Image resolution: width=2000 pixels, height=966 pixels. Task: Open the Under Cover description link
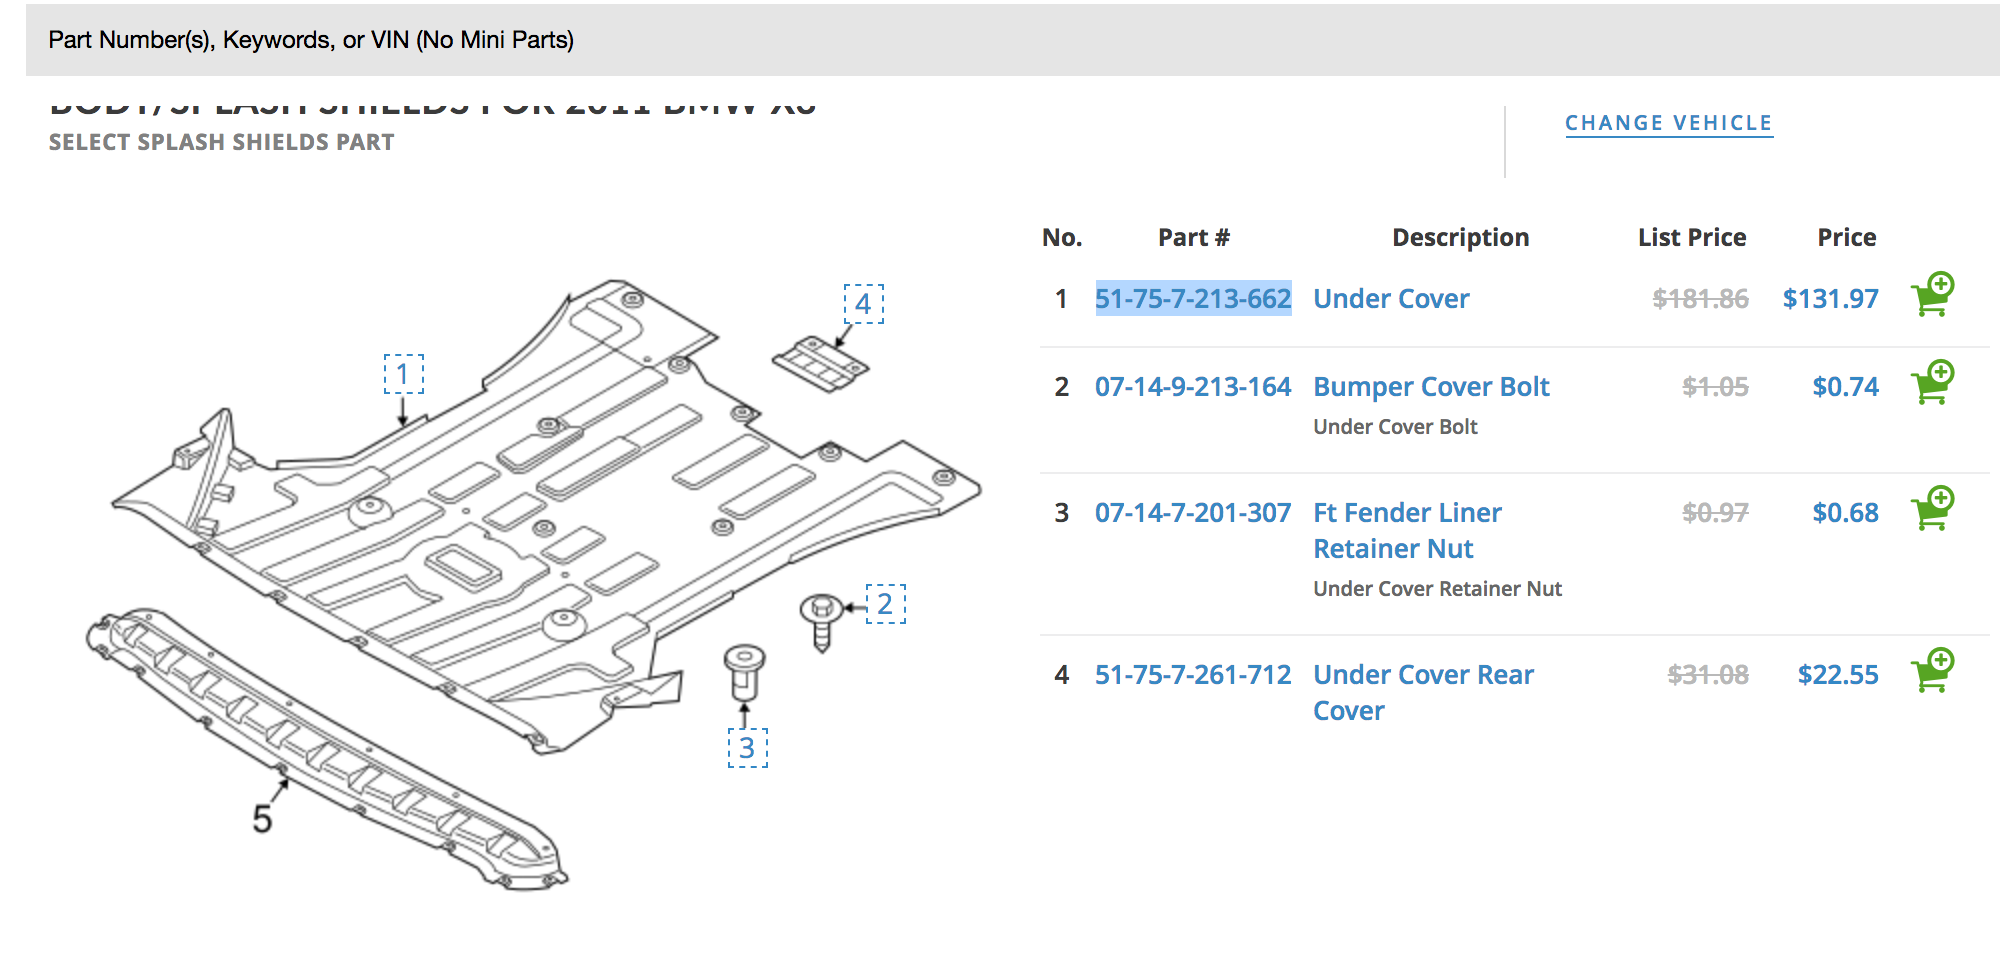(1391, 298)
